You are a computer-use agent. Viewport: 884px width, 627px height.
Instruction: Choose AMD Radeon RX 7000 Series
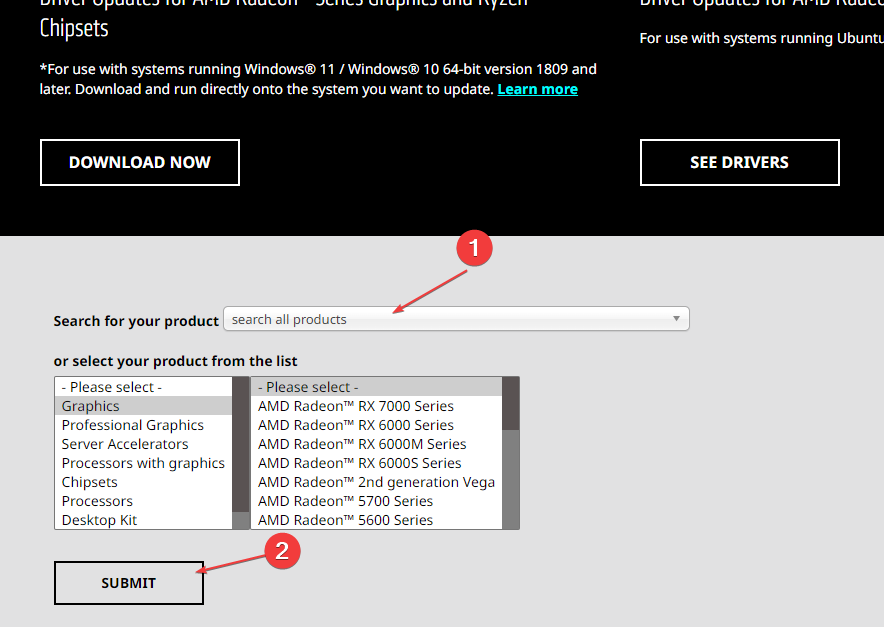coord(376,406)
